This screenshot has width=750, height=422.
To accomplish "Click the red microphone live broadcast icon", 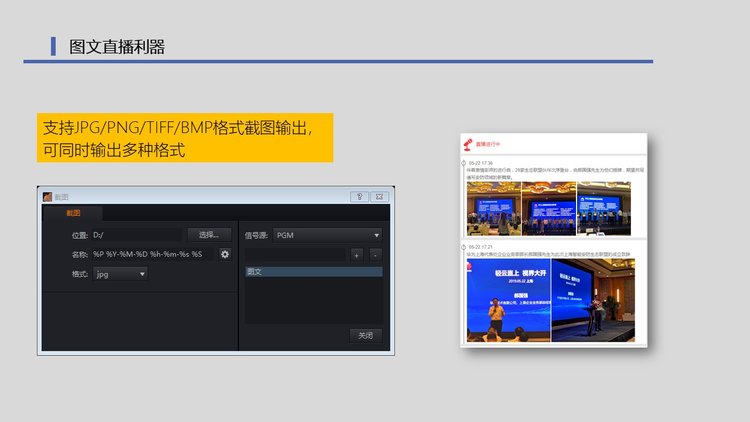I will (467, 145).
